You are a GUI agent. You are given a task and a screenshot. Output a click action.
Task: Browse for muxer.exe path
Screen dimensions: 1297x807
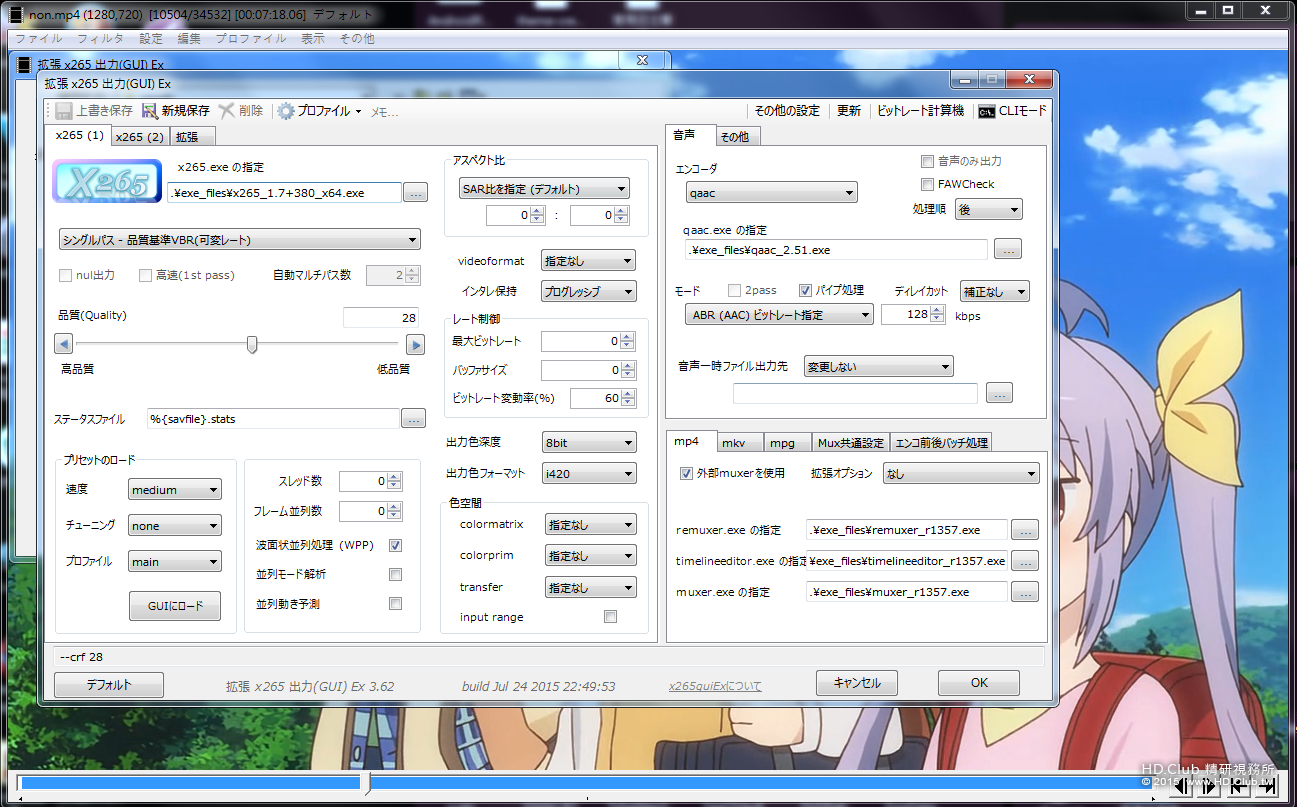coord(1025,592)
